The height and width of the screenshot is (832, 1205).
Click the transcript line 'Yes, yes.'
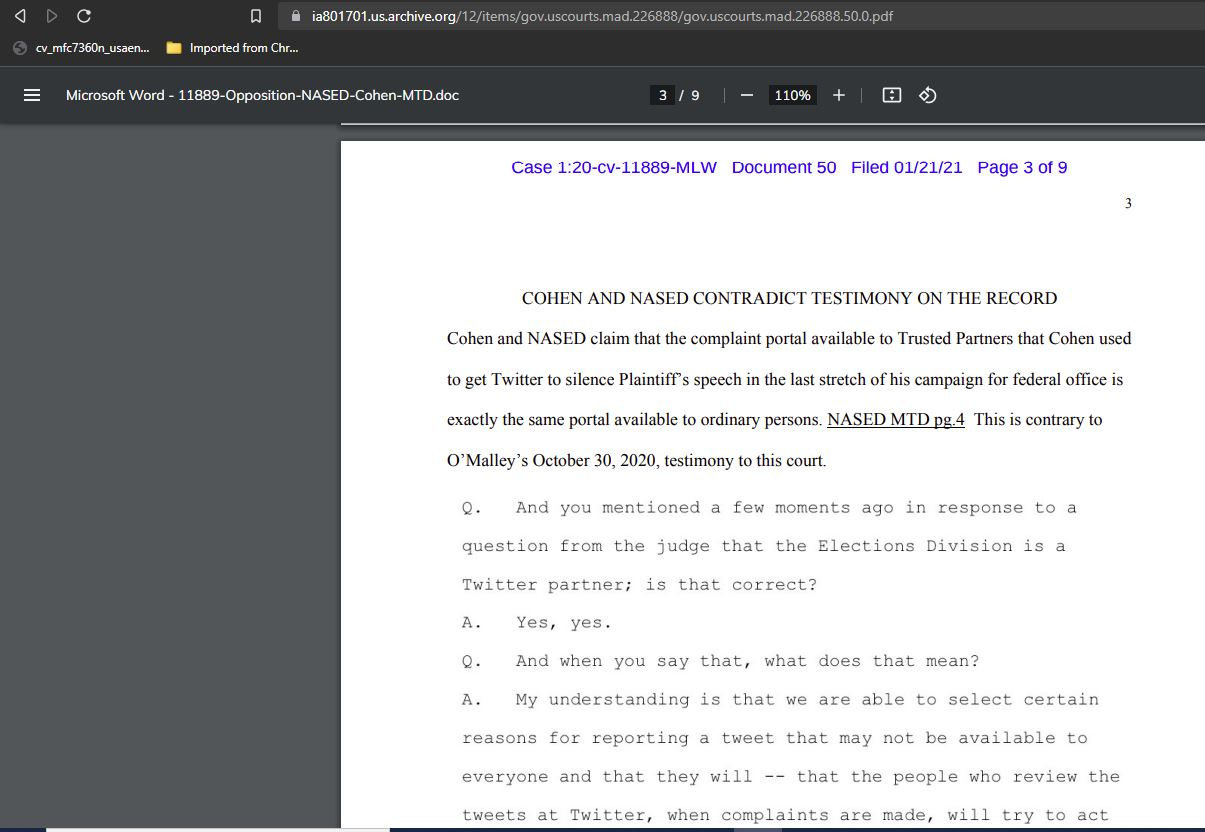(563, 623)
